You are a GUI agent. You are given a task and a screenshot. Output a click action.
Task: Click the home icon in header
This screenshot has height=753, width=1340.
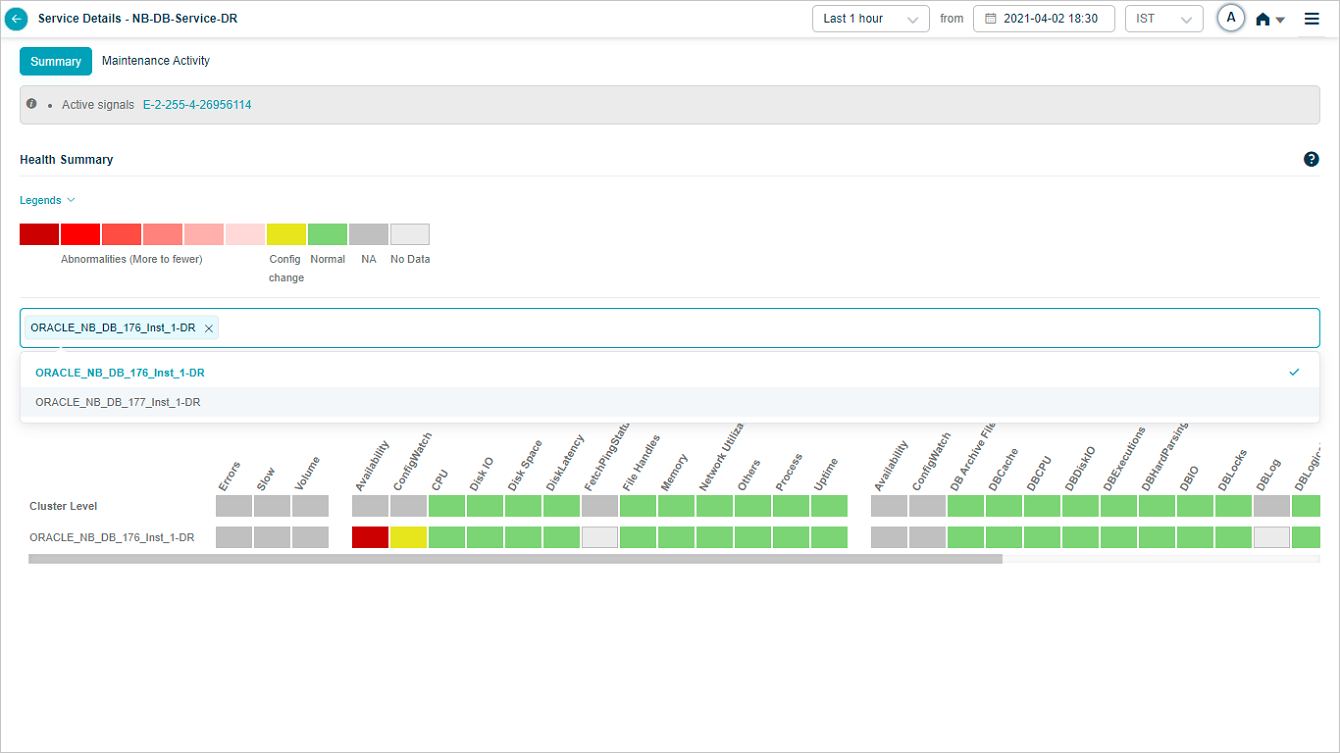tap(1263, 19)
